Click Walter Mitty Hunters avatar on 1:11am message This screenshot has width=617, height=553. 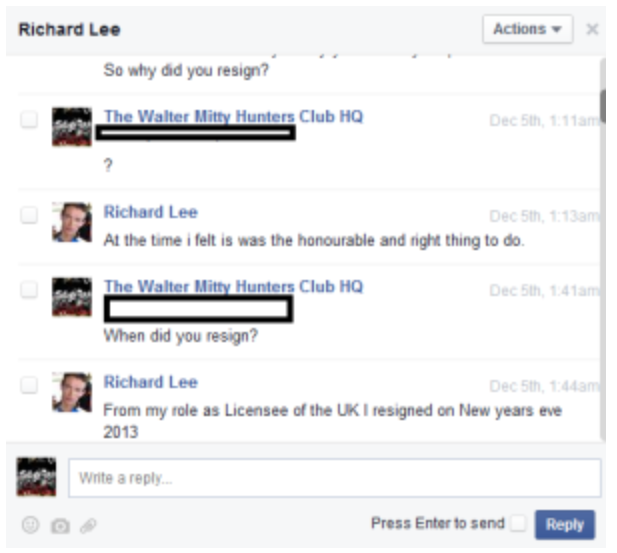click(72, 127)
